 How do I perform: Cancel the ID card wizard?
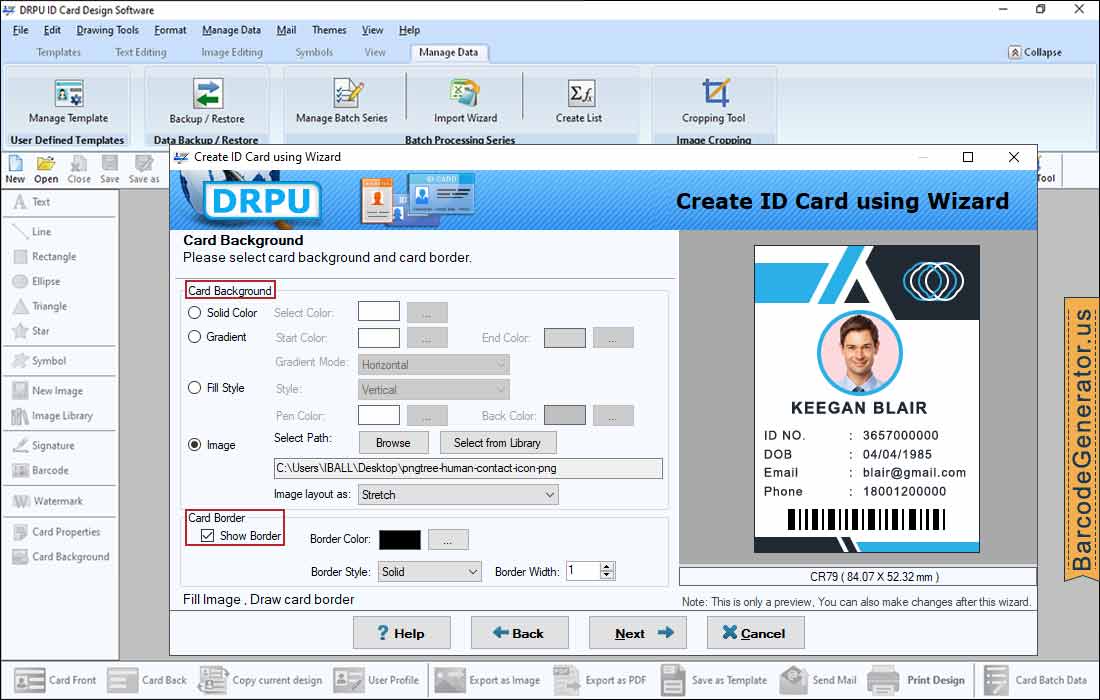(x=756, y=633)
